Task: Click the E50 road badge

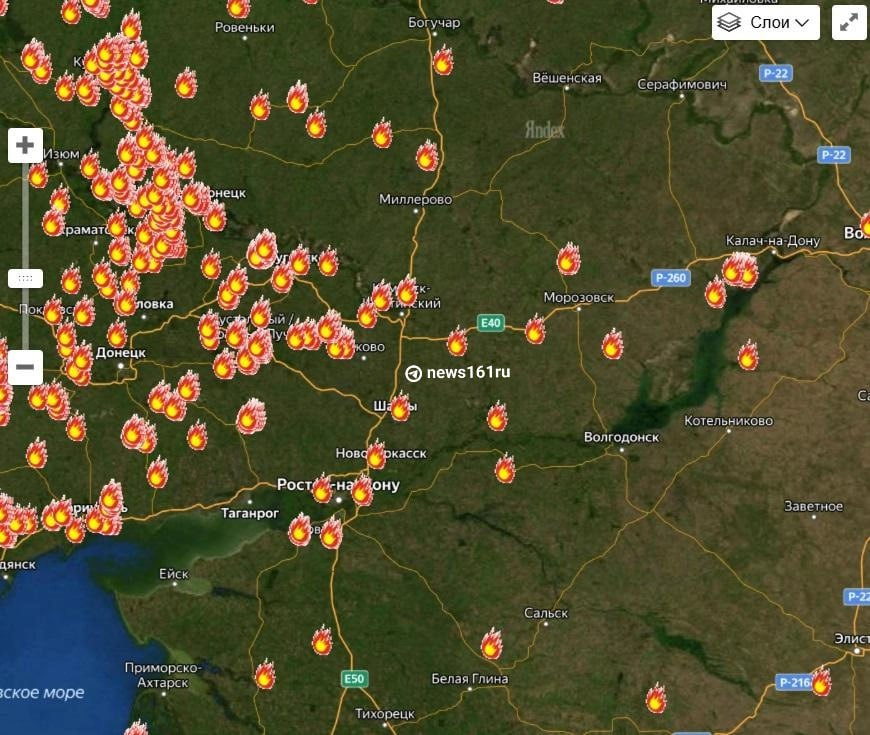Action: pos(353,679)
